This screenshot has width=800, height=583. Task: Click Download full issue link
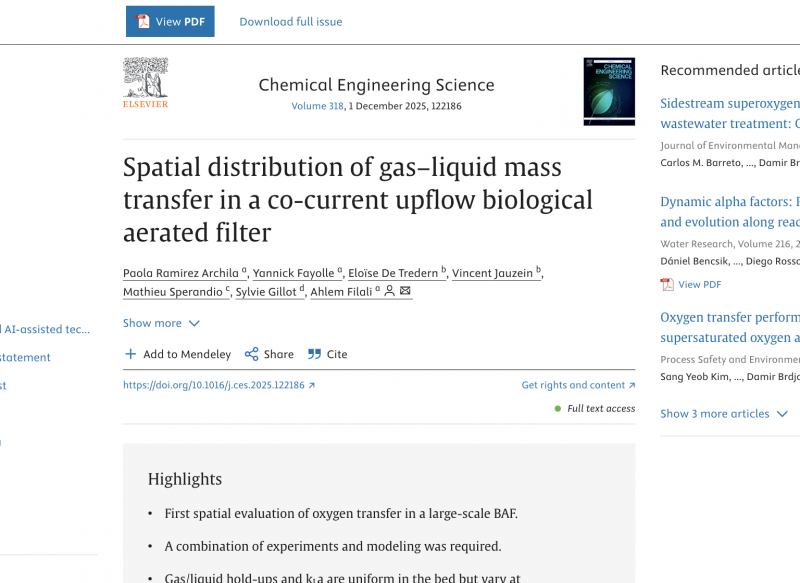(x=290, y=22)
